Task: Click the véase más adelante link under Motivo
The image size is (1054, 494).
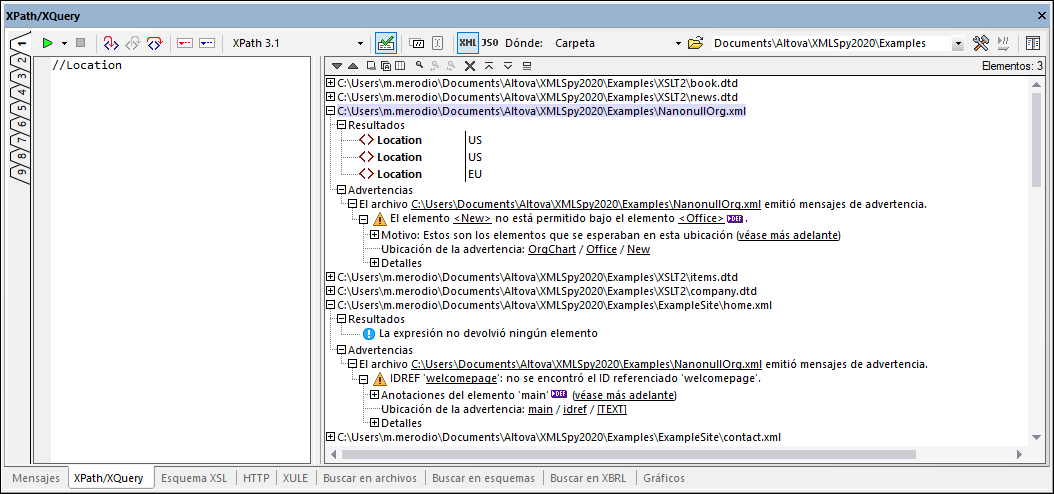Action: pos(788,235)
